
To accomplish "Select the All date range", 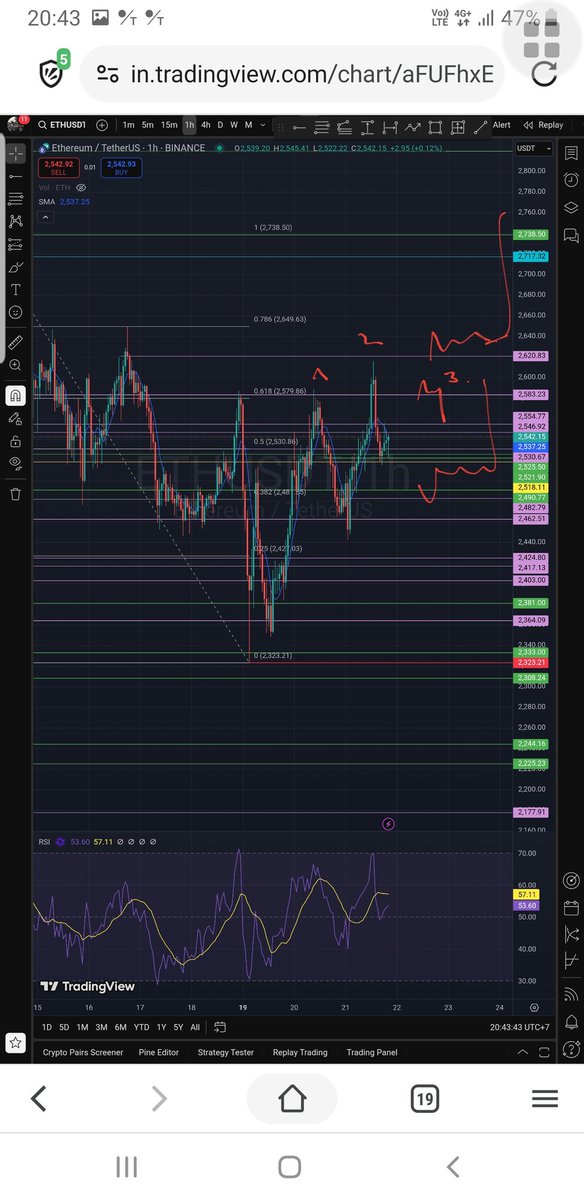I will pyautogui.click(x=195, y=1027).
